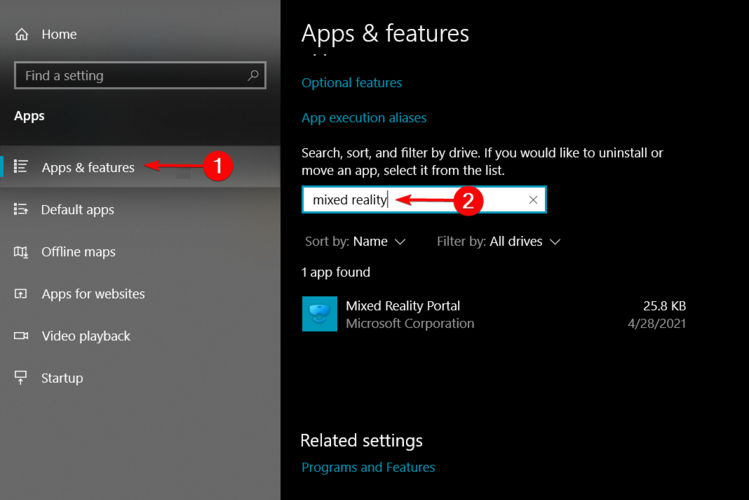
Task: Go to Home in settings sidebar
Action: coord(59,34)
